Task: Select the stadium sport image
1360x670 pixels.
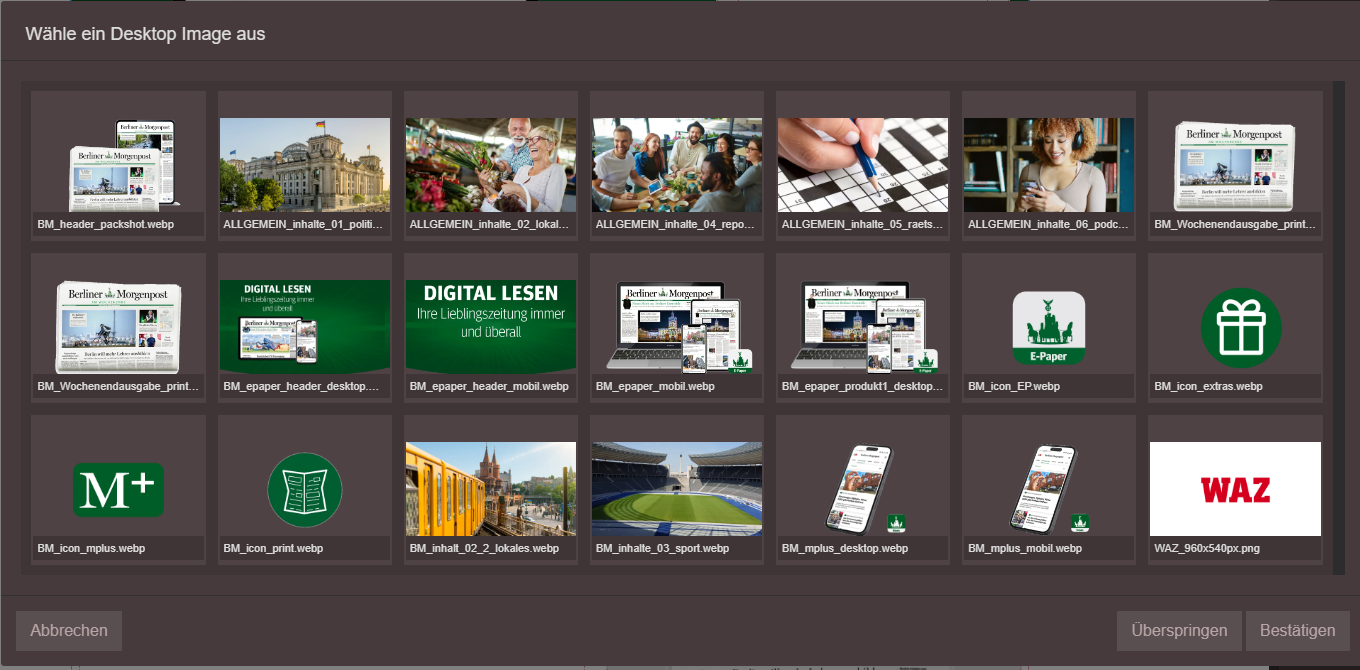Action: point(676,489)
